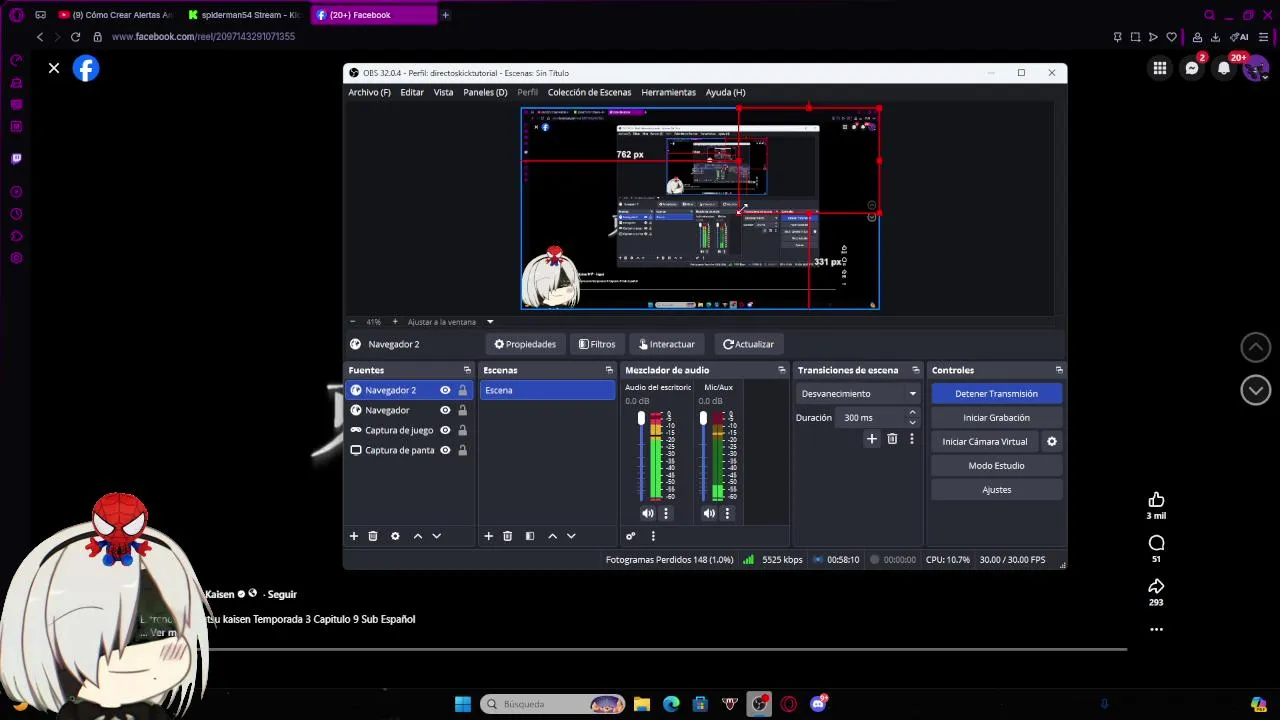This screenshot has height=720, width=1280.
Task: Delete selected source with Fuentes trash icon
Action: (x=373, y=536)
